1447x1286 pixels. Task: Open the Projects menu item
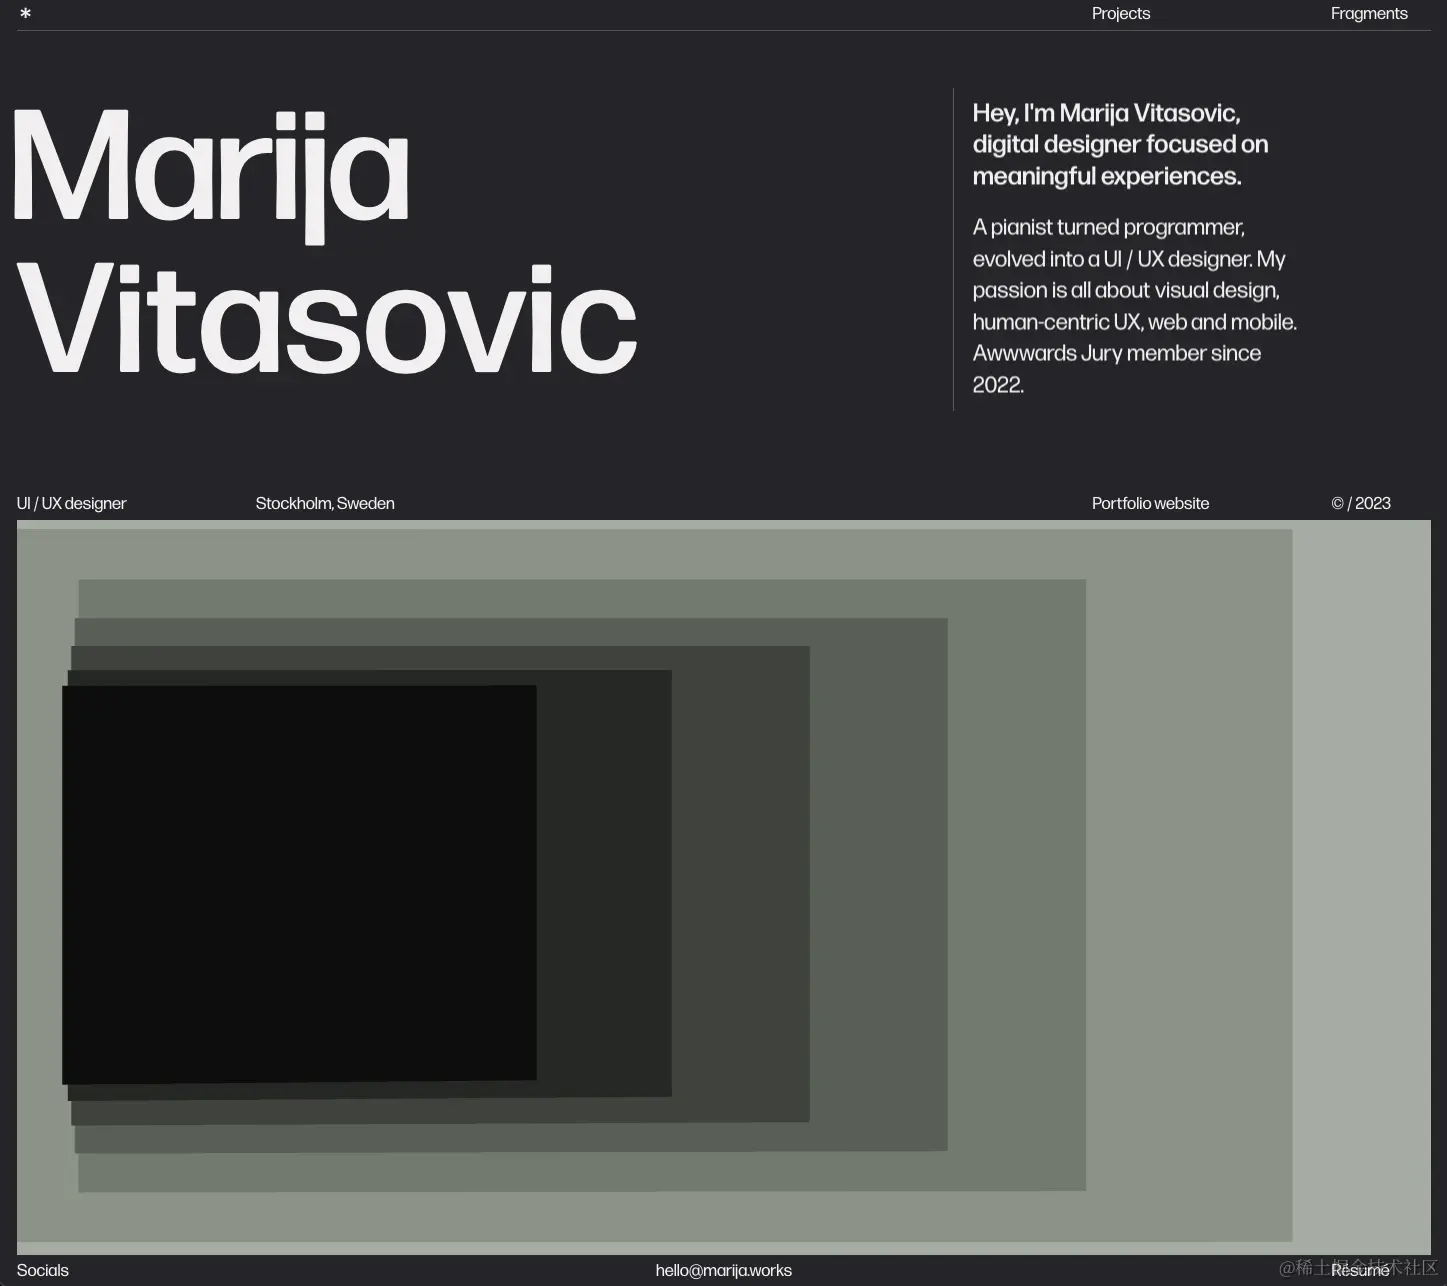click(1120, 13)
